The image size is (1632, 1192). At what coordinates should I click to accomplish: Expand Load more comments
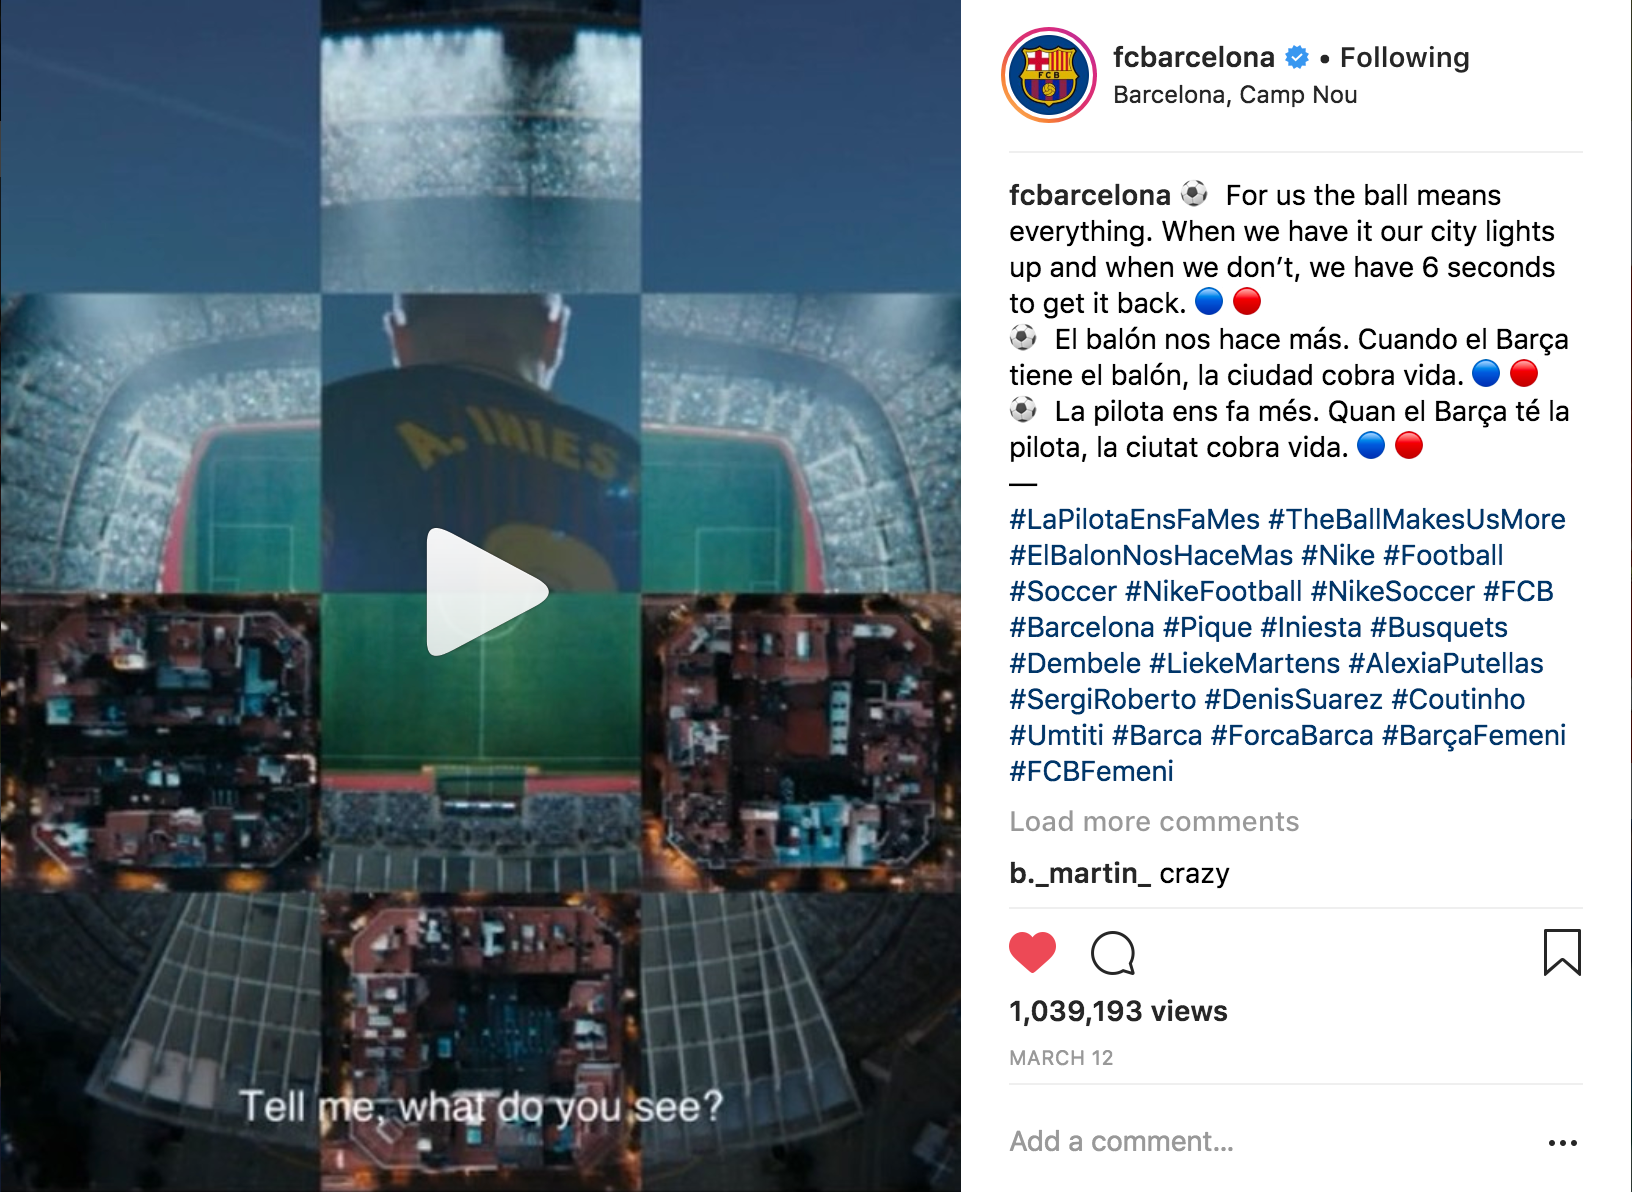coord(1154,822)
